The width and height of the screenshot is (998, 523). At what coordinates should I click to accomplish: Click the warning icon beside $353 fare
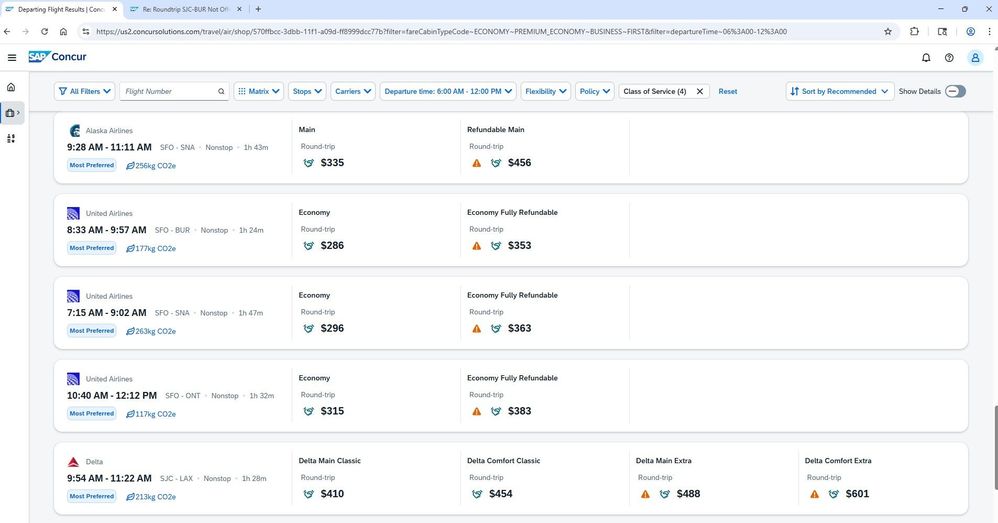tap(476, 246)
